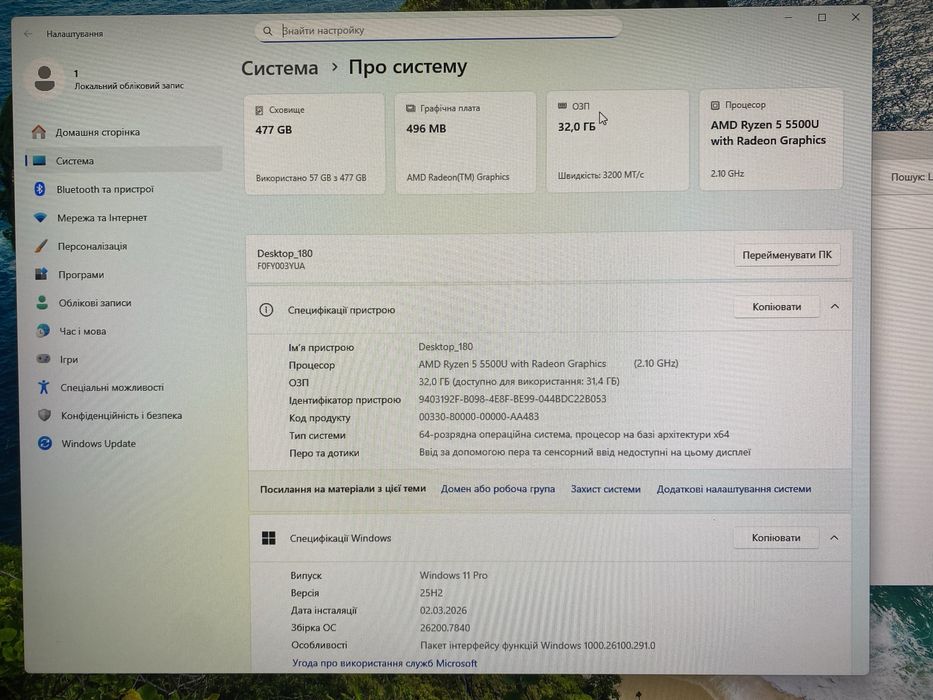
Task: Click the privacy shield icon
Action: [44, 415]
